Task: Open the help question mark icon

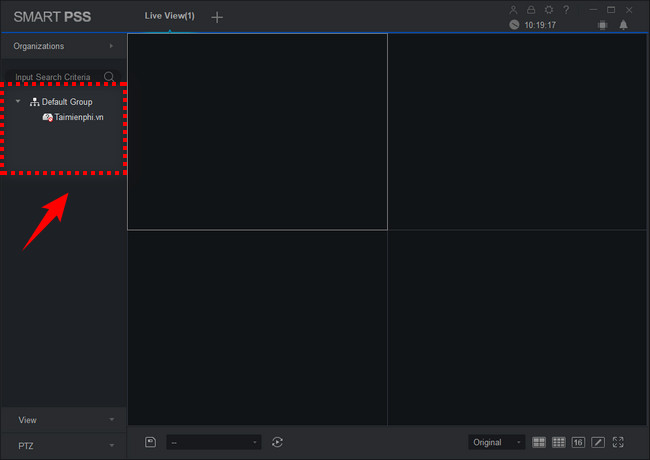Action: (566, 10)
